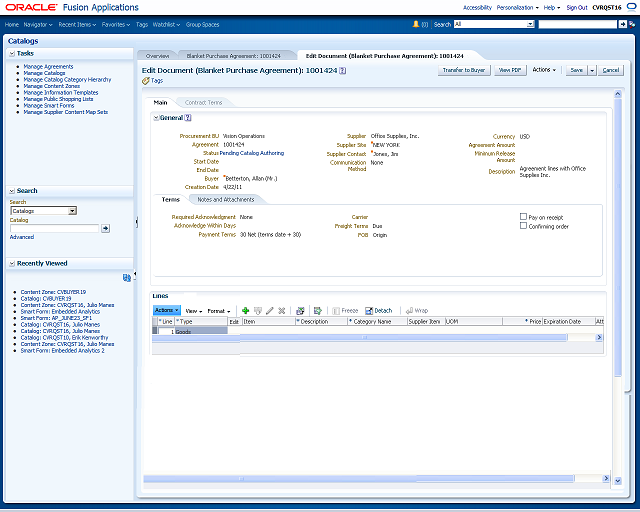640x512 pixels.
Task: Open the Watchlist menu
Action: [166, 24]
